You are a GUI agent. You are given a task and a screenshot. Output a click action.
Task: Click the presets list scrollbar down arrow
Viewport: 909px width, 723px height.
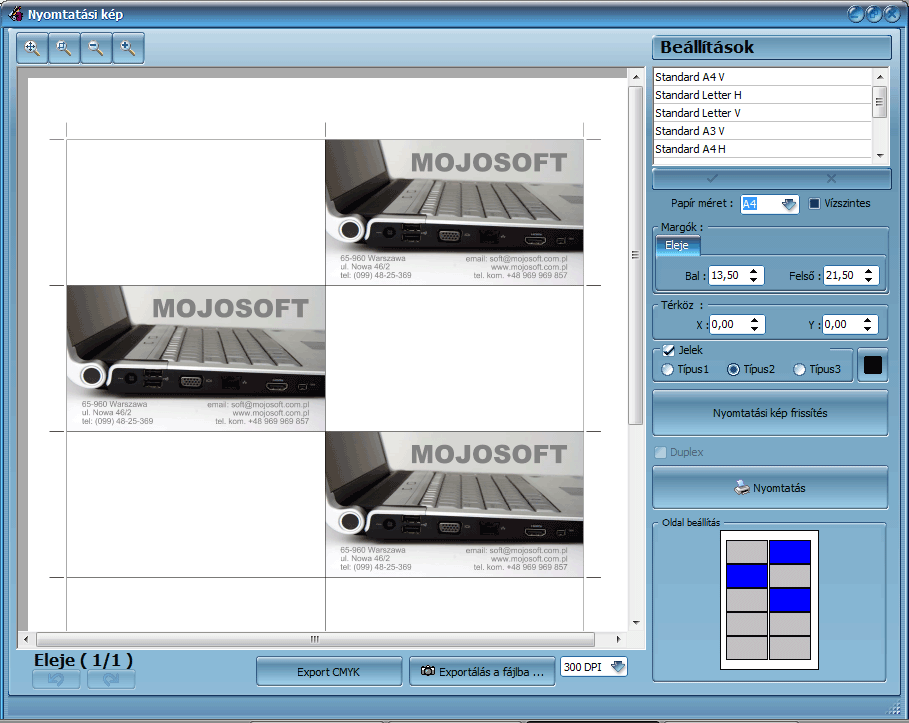click(880, 155)
